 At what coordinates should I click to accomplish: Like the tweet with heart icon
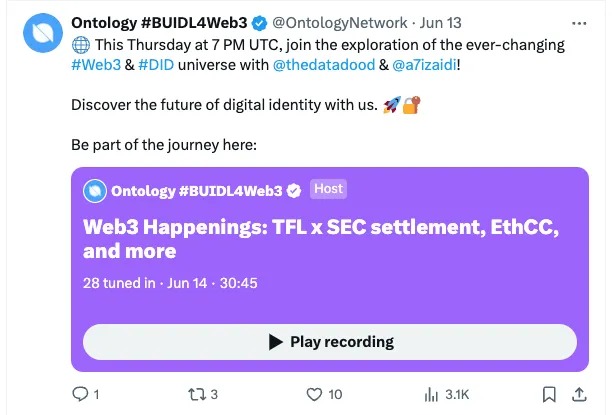point(315,394)
